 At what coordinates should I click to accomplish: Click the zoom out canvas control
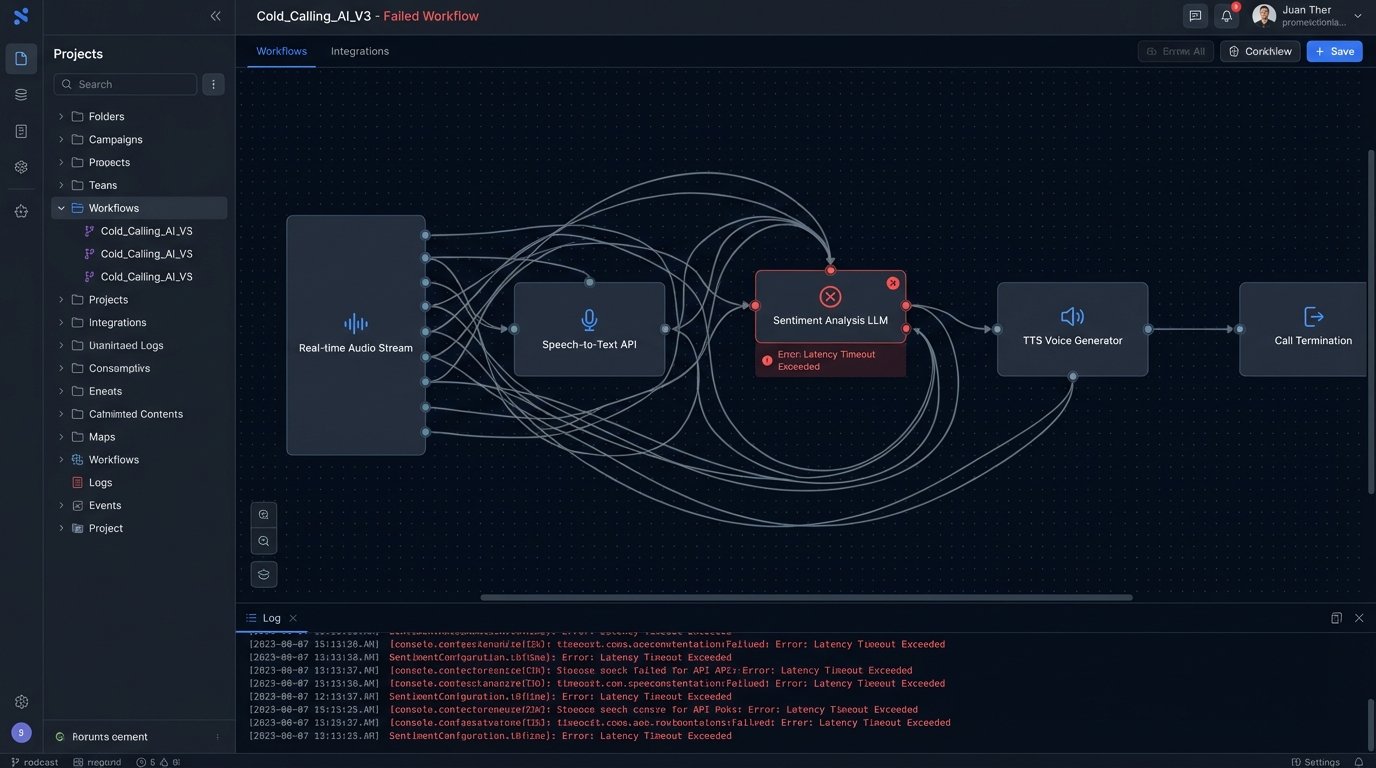pos(264,541)
